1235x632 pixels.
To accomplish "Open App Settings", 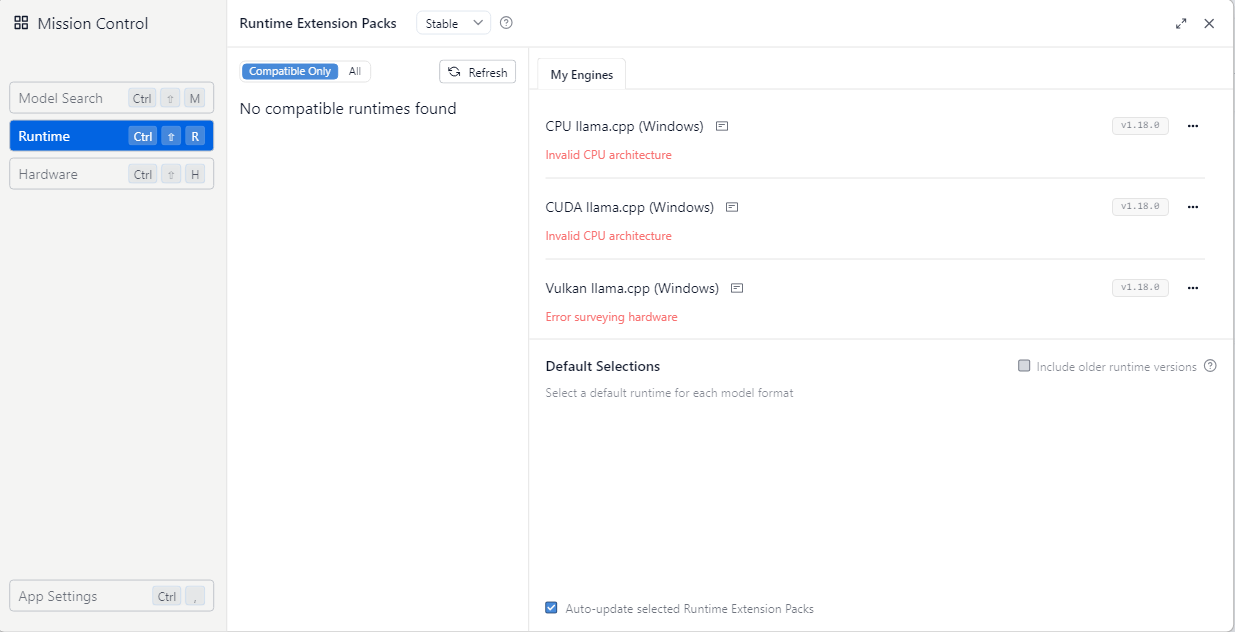I will point(111,596).
